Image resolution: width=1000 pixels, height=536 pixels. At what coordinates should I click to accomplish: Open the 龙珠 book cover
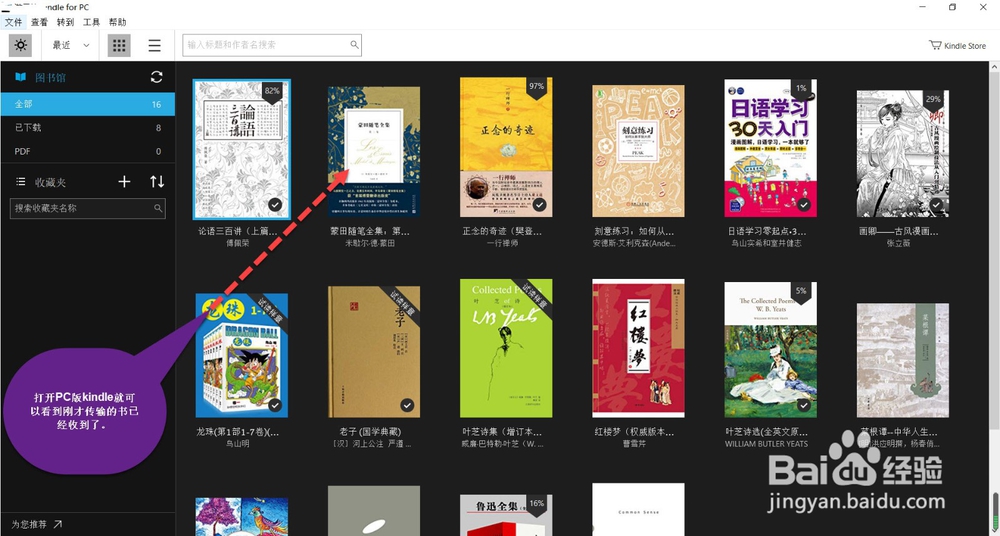coord(242,355)
